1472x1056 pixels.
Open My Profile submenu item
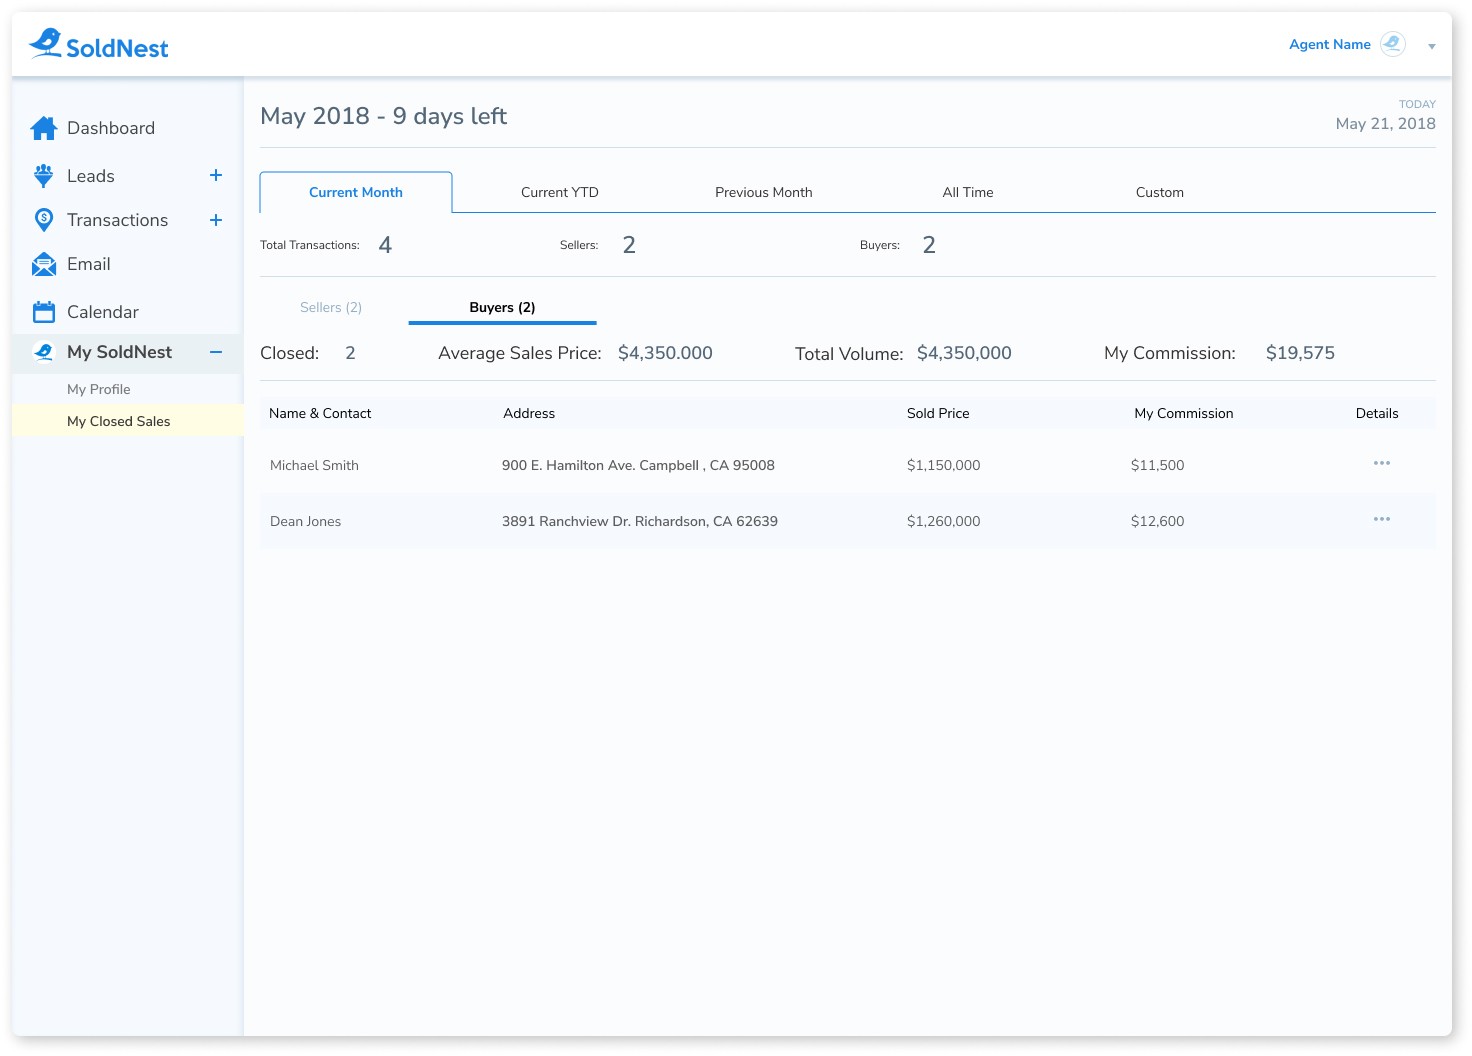point(99,389)
